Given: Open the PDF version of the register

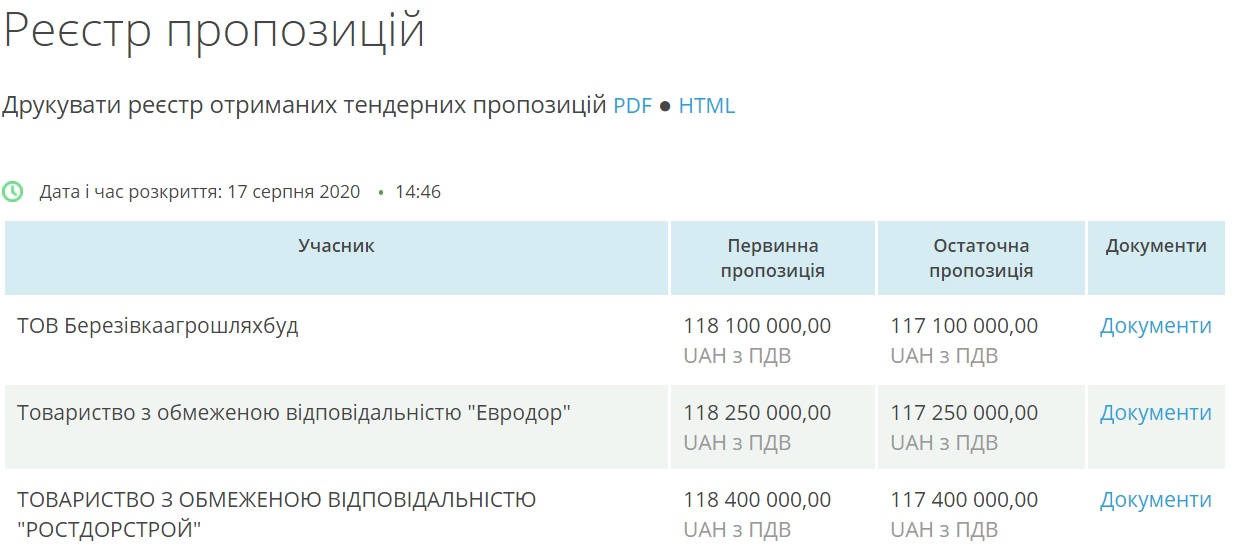Looking at the screenshot, I should pos(632,105).
